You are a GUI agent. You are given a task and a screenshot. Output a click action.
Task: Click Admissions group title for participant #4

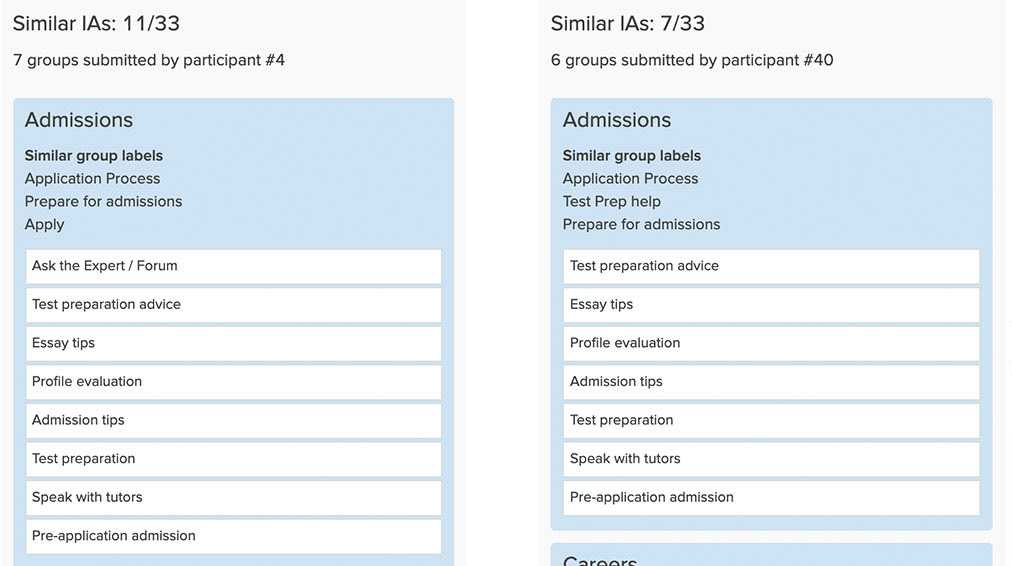point(79,120)
